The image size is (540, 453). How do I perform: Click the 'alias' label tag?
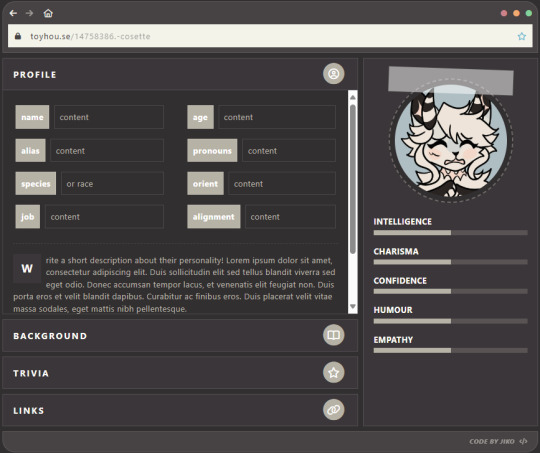30,151
